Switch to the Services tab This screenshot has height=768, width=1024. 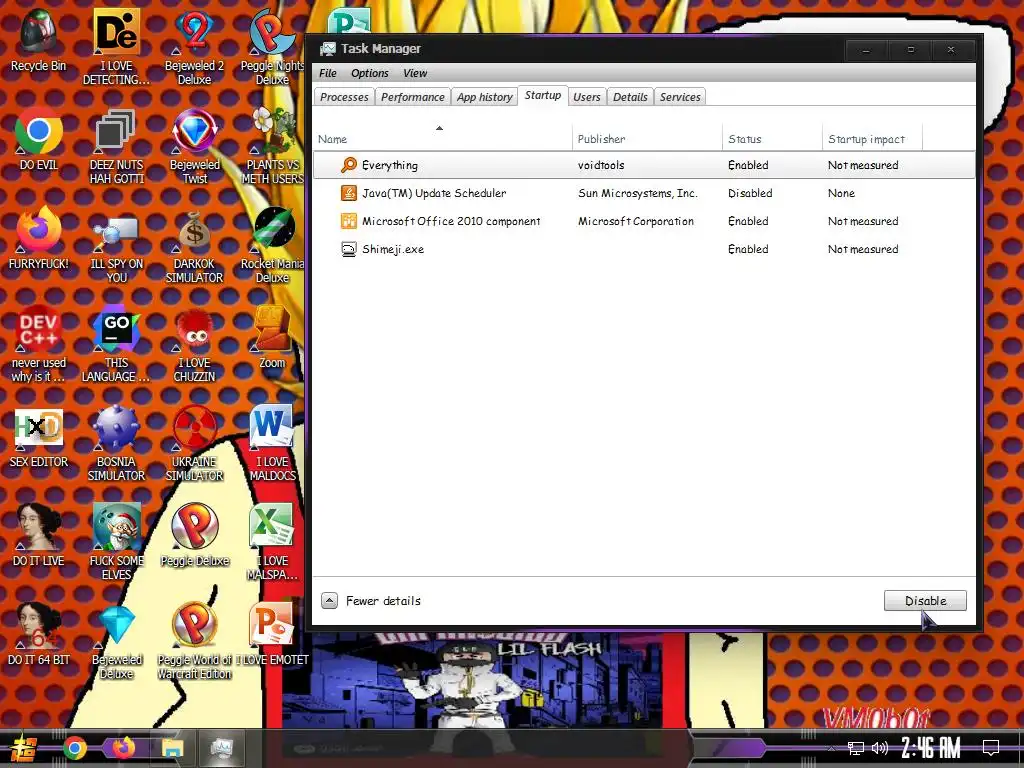[x=680, y=97]
